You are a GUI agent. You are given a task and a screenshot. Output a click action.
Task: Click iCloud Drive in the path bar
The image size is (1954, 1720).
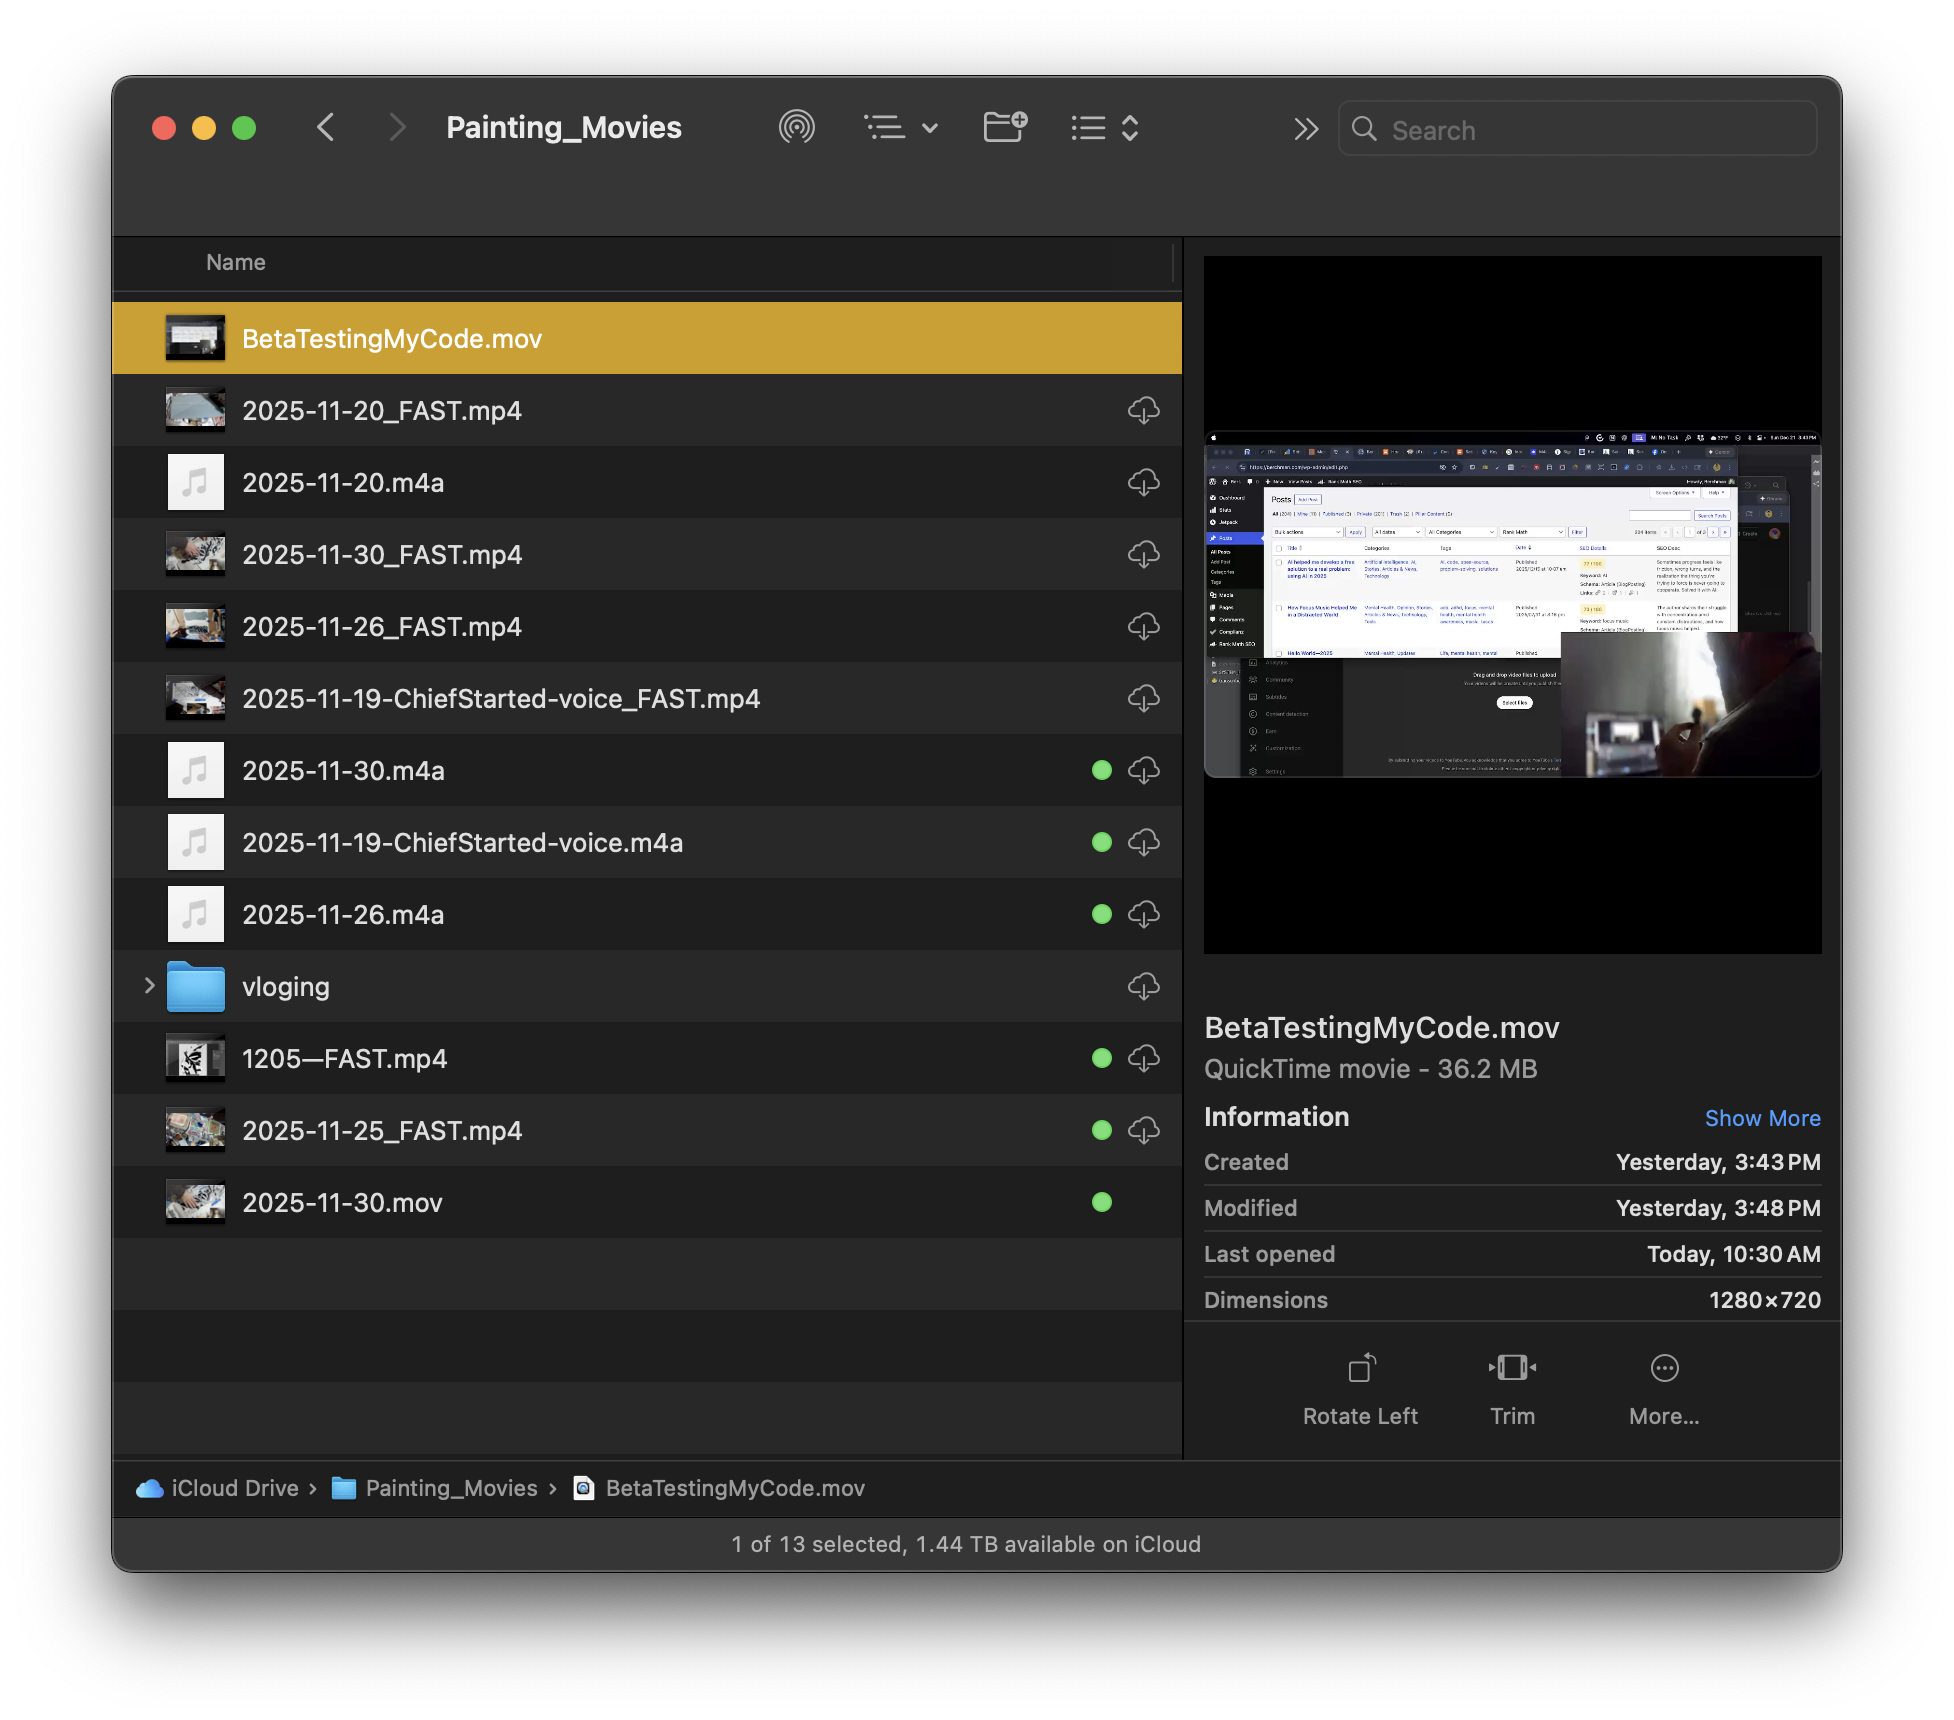pyautogui.click(x=218, y=1488)
